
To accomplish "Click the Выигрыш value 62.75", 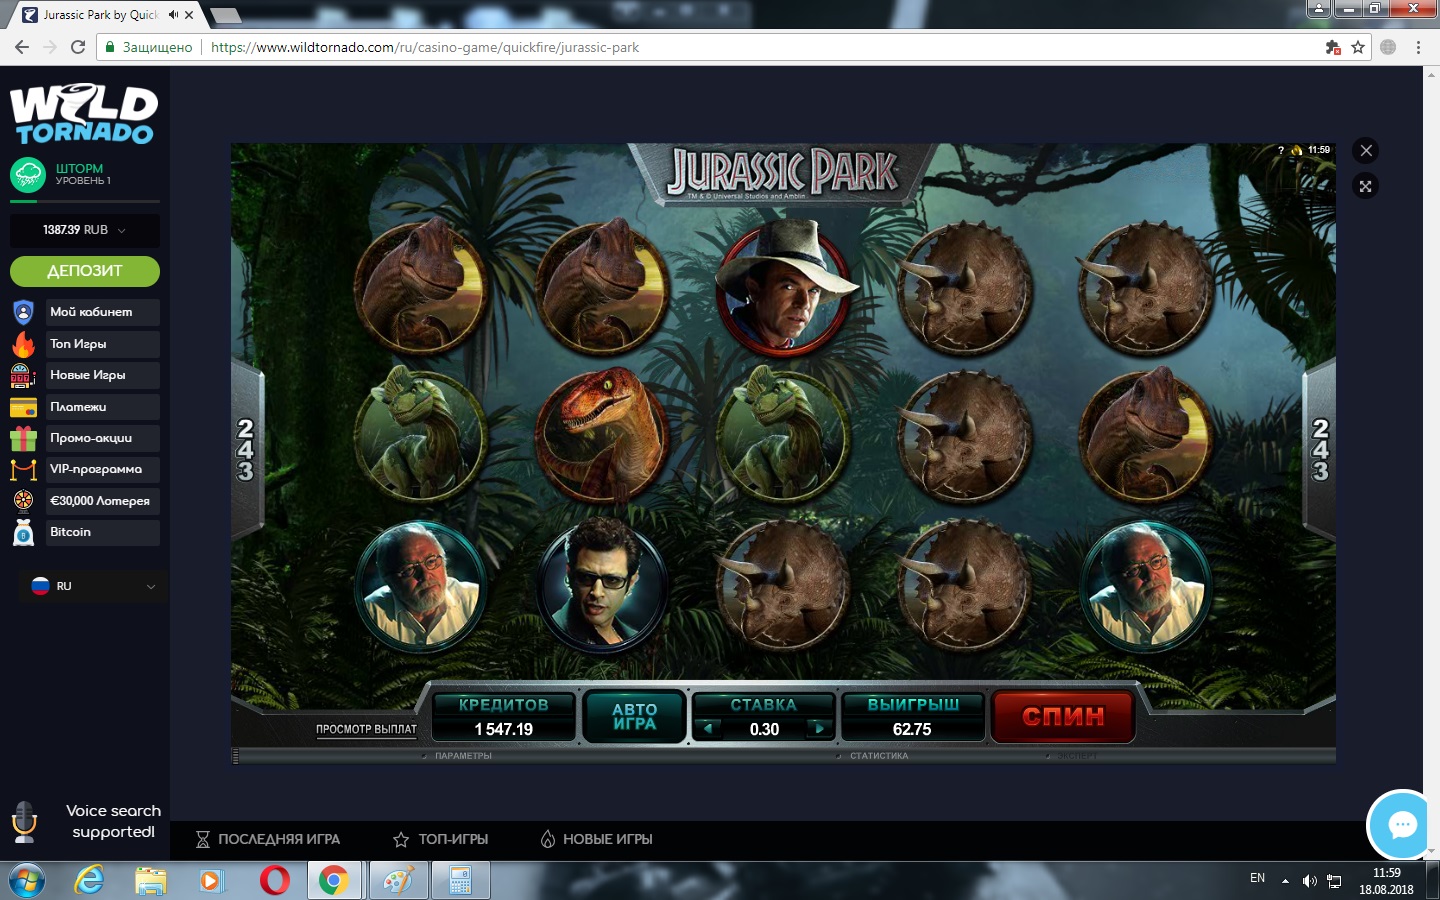I will point(912,729).
